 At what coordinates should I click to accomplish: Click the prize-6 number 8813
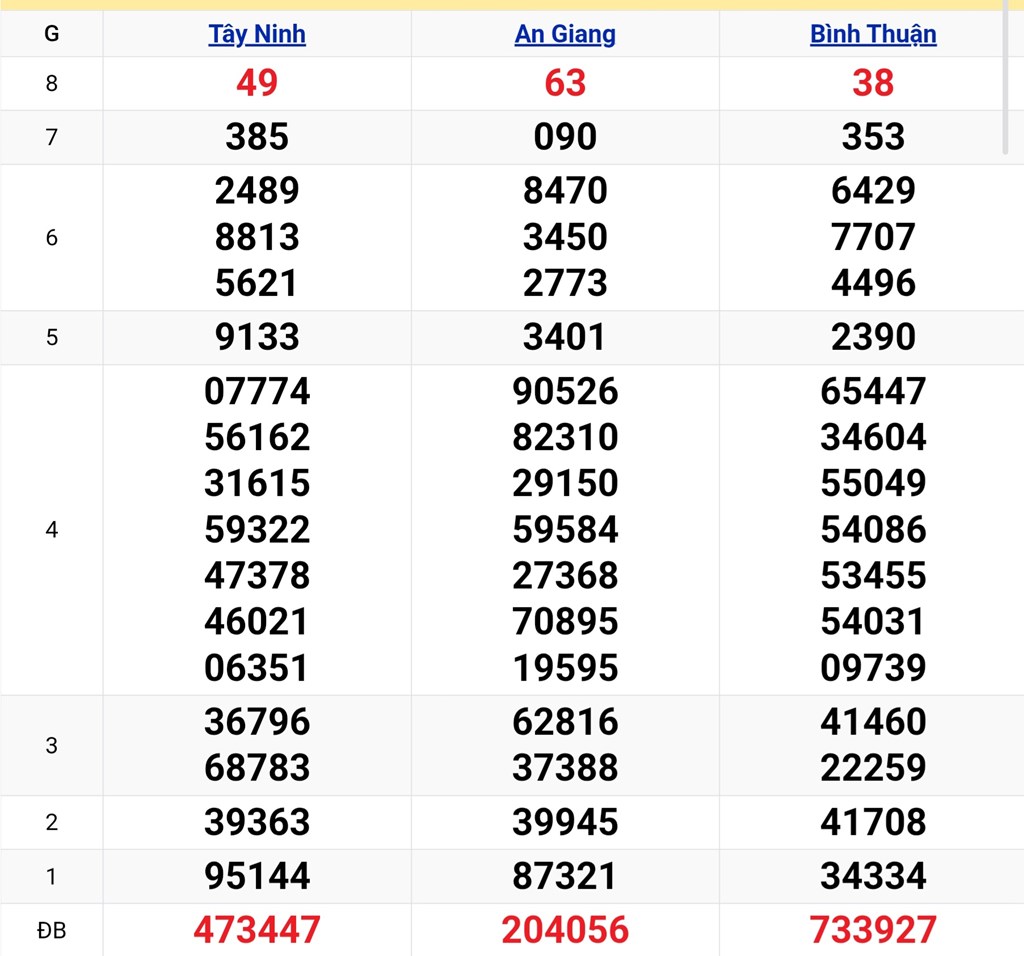[257, 237]
